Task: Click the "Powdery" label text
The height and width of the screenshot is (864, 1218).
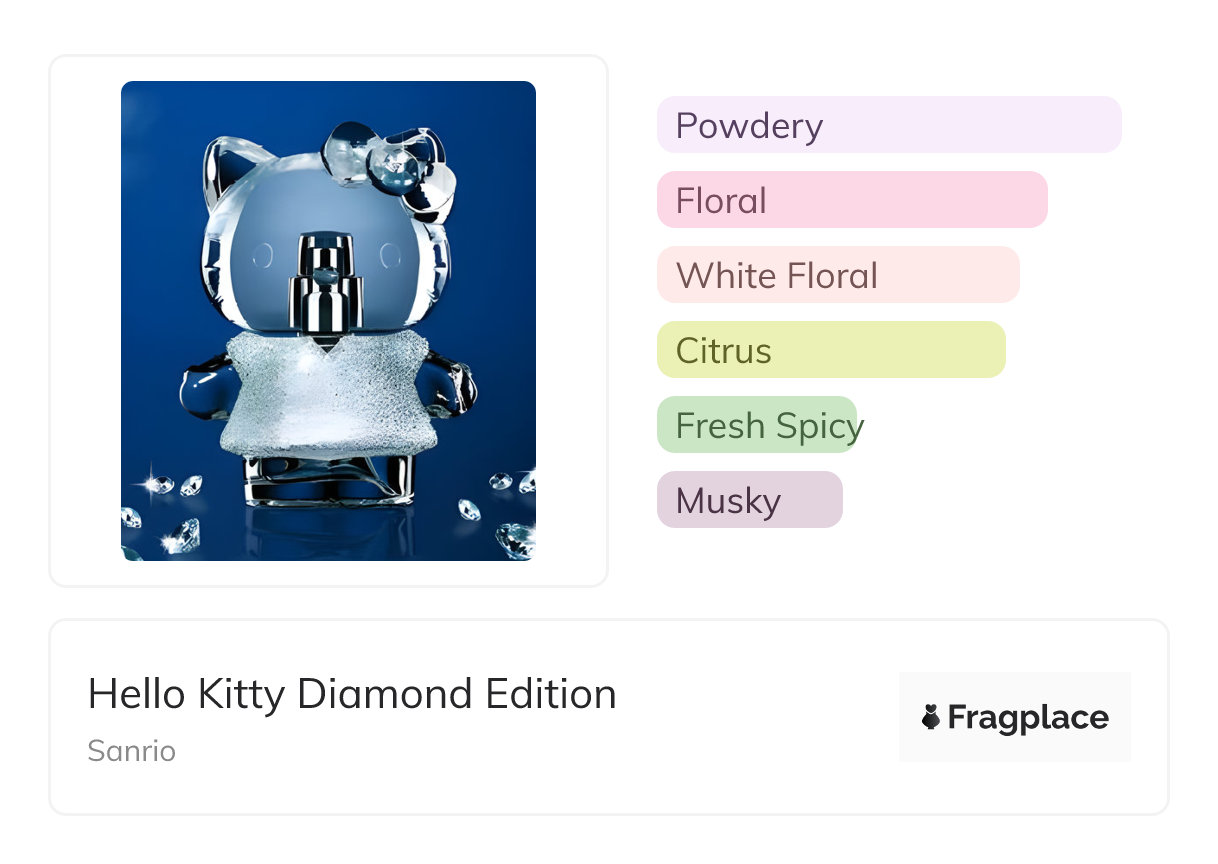Action: pos(749,126)
